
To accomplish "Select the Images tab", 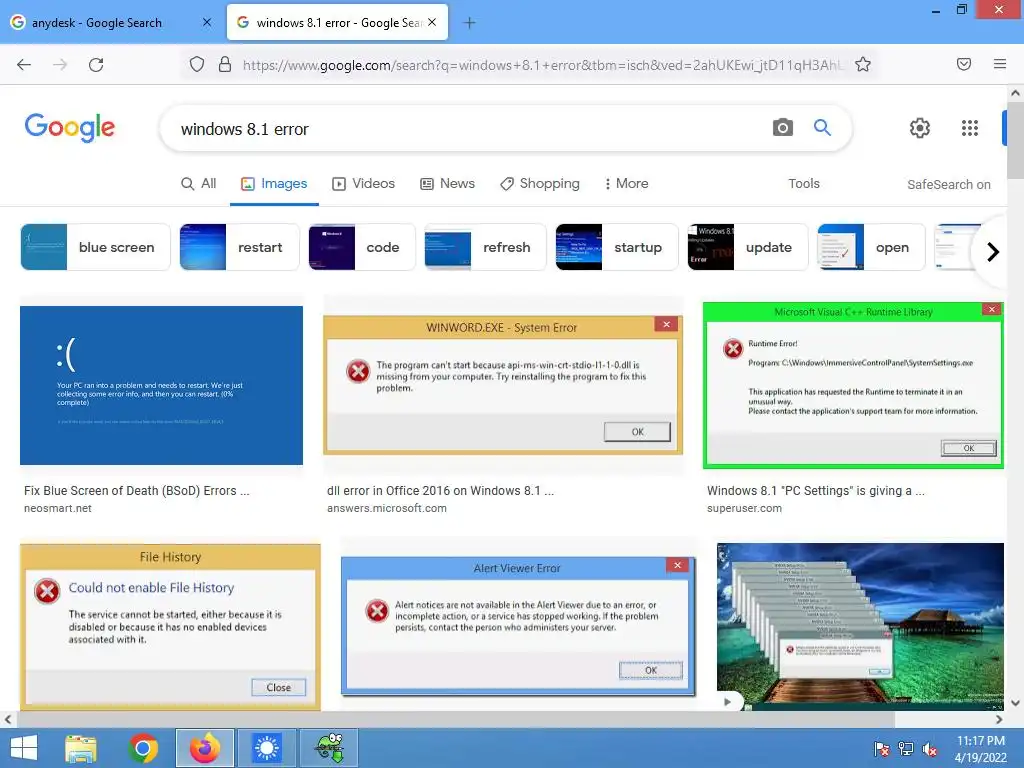I will (x=274, y=184).
